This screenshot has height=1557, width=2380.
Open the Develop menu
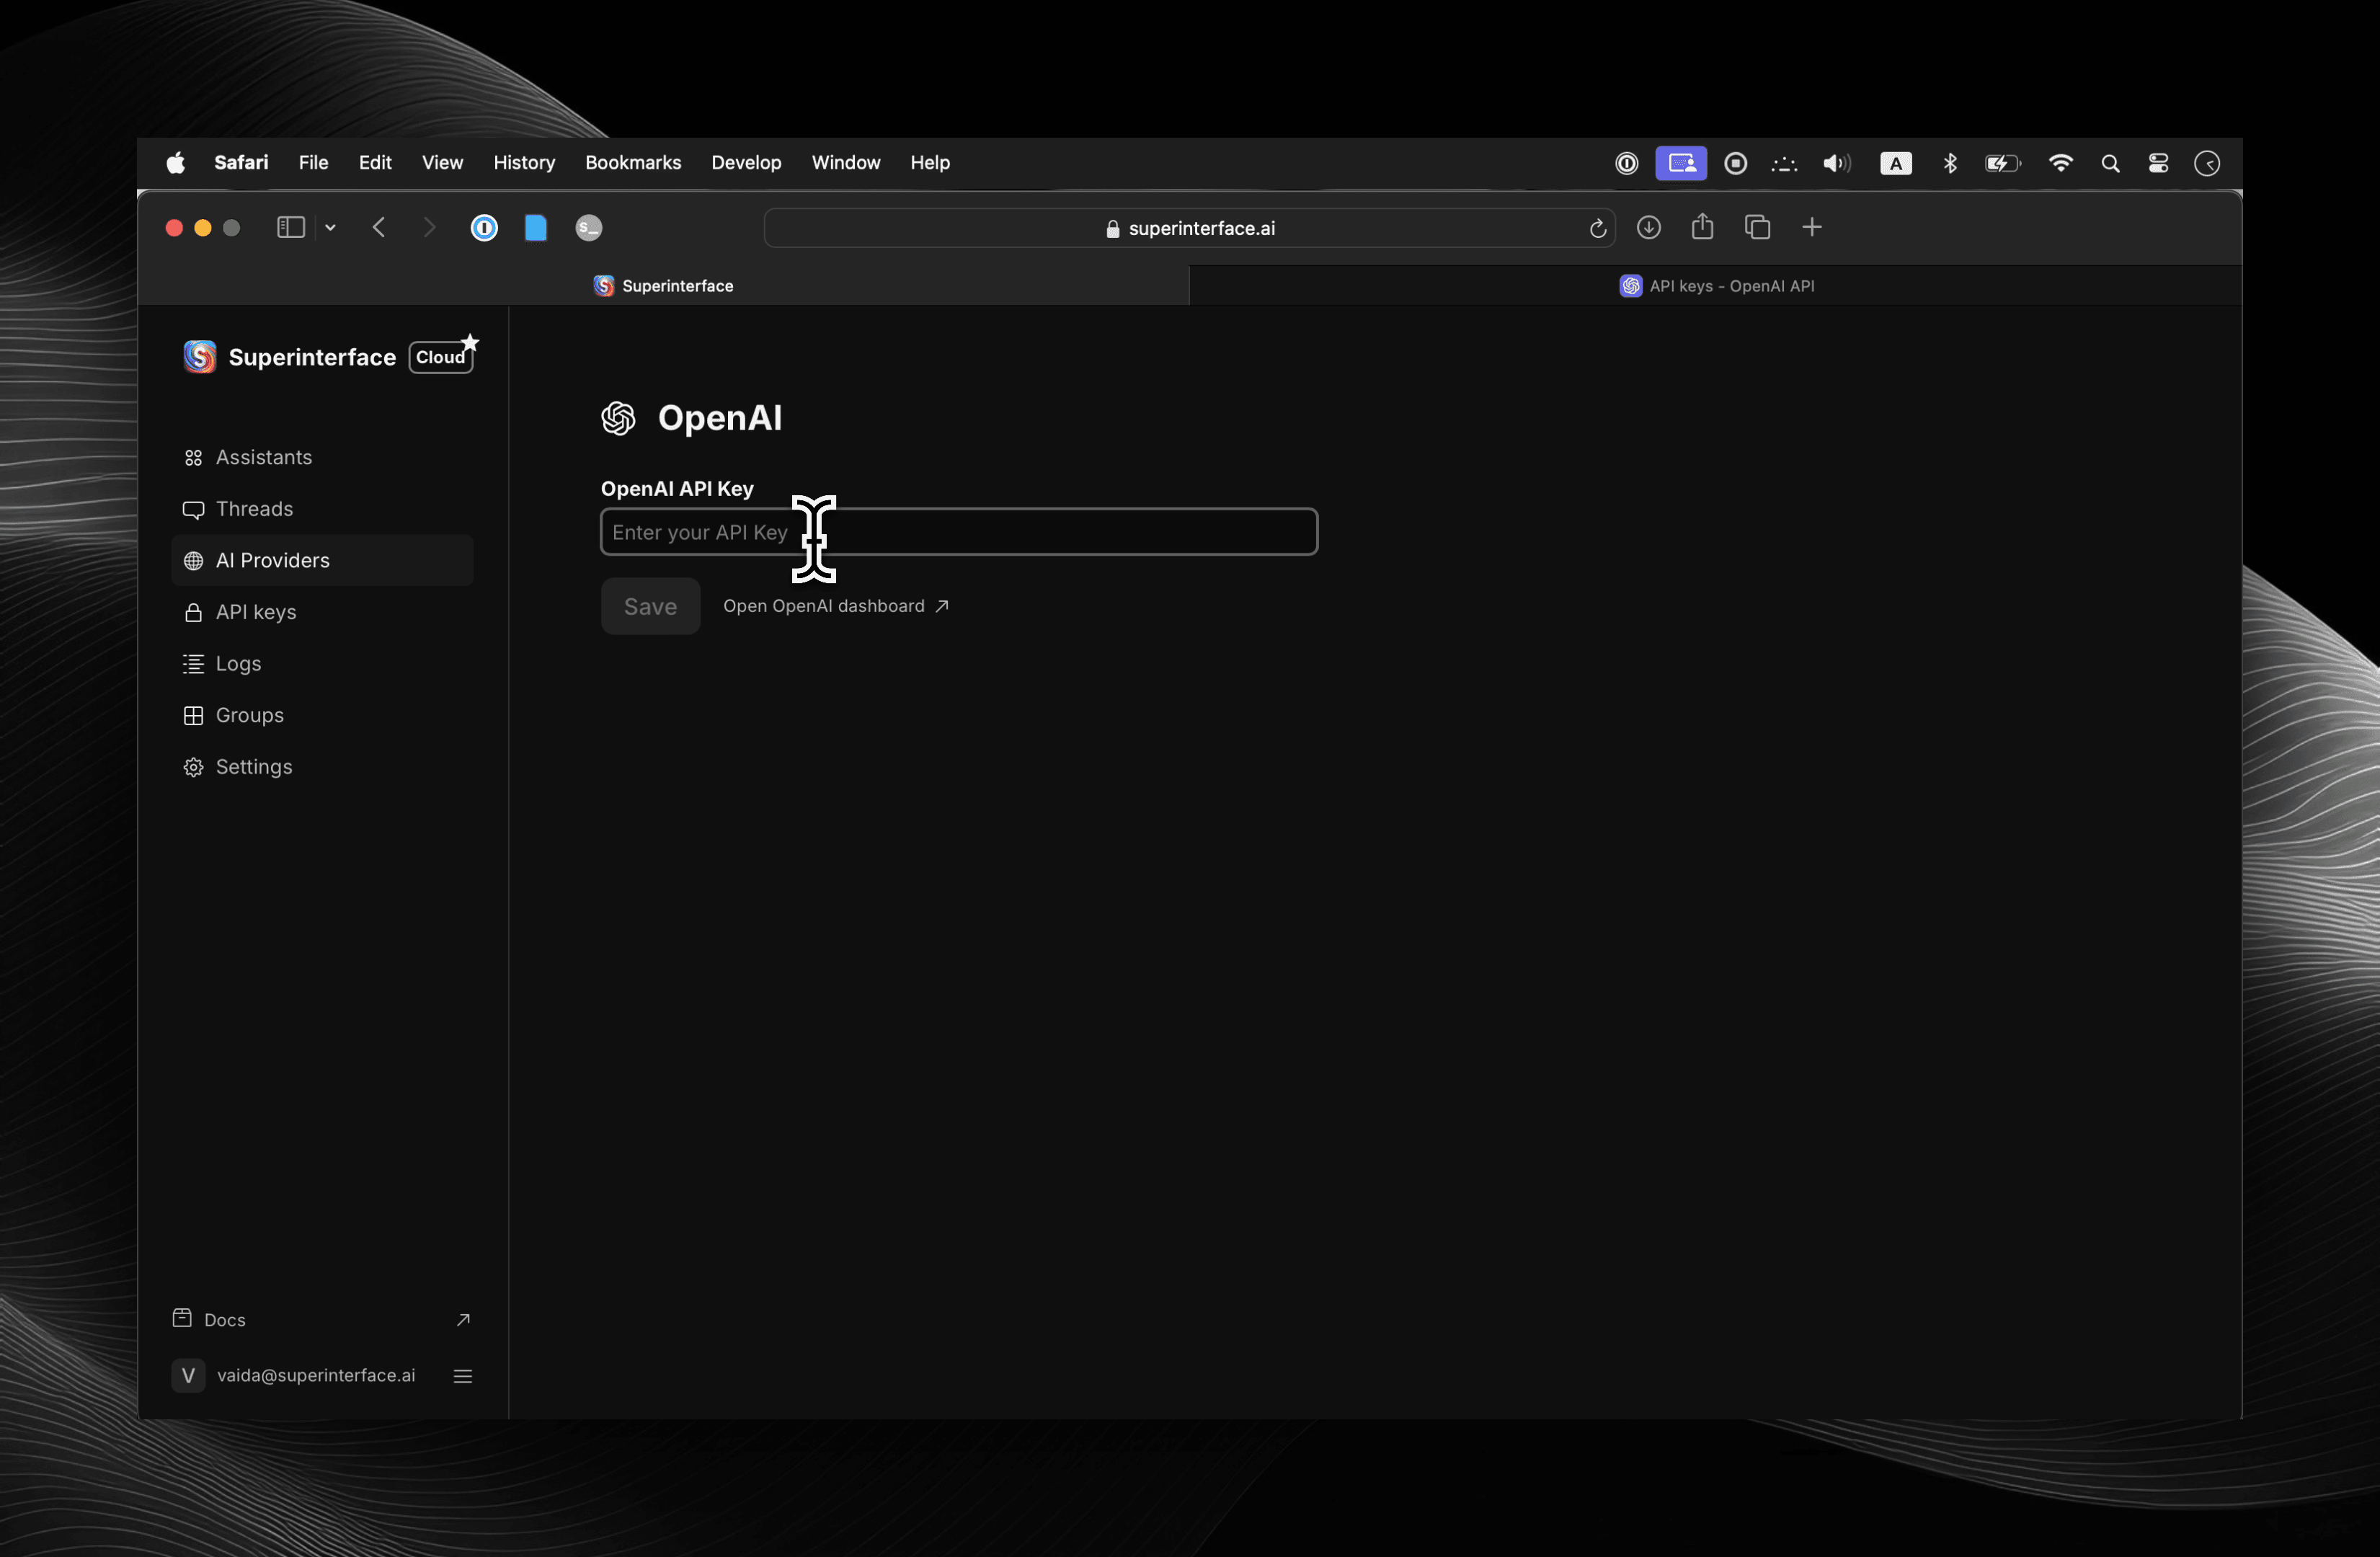746,162
